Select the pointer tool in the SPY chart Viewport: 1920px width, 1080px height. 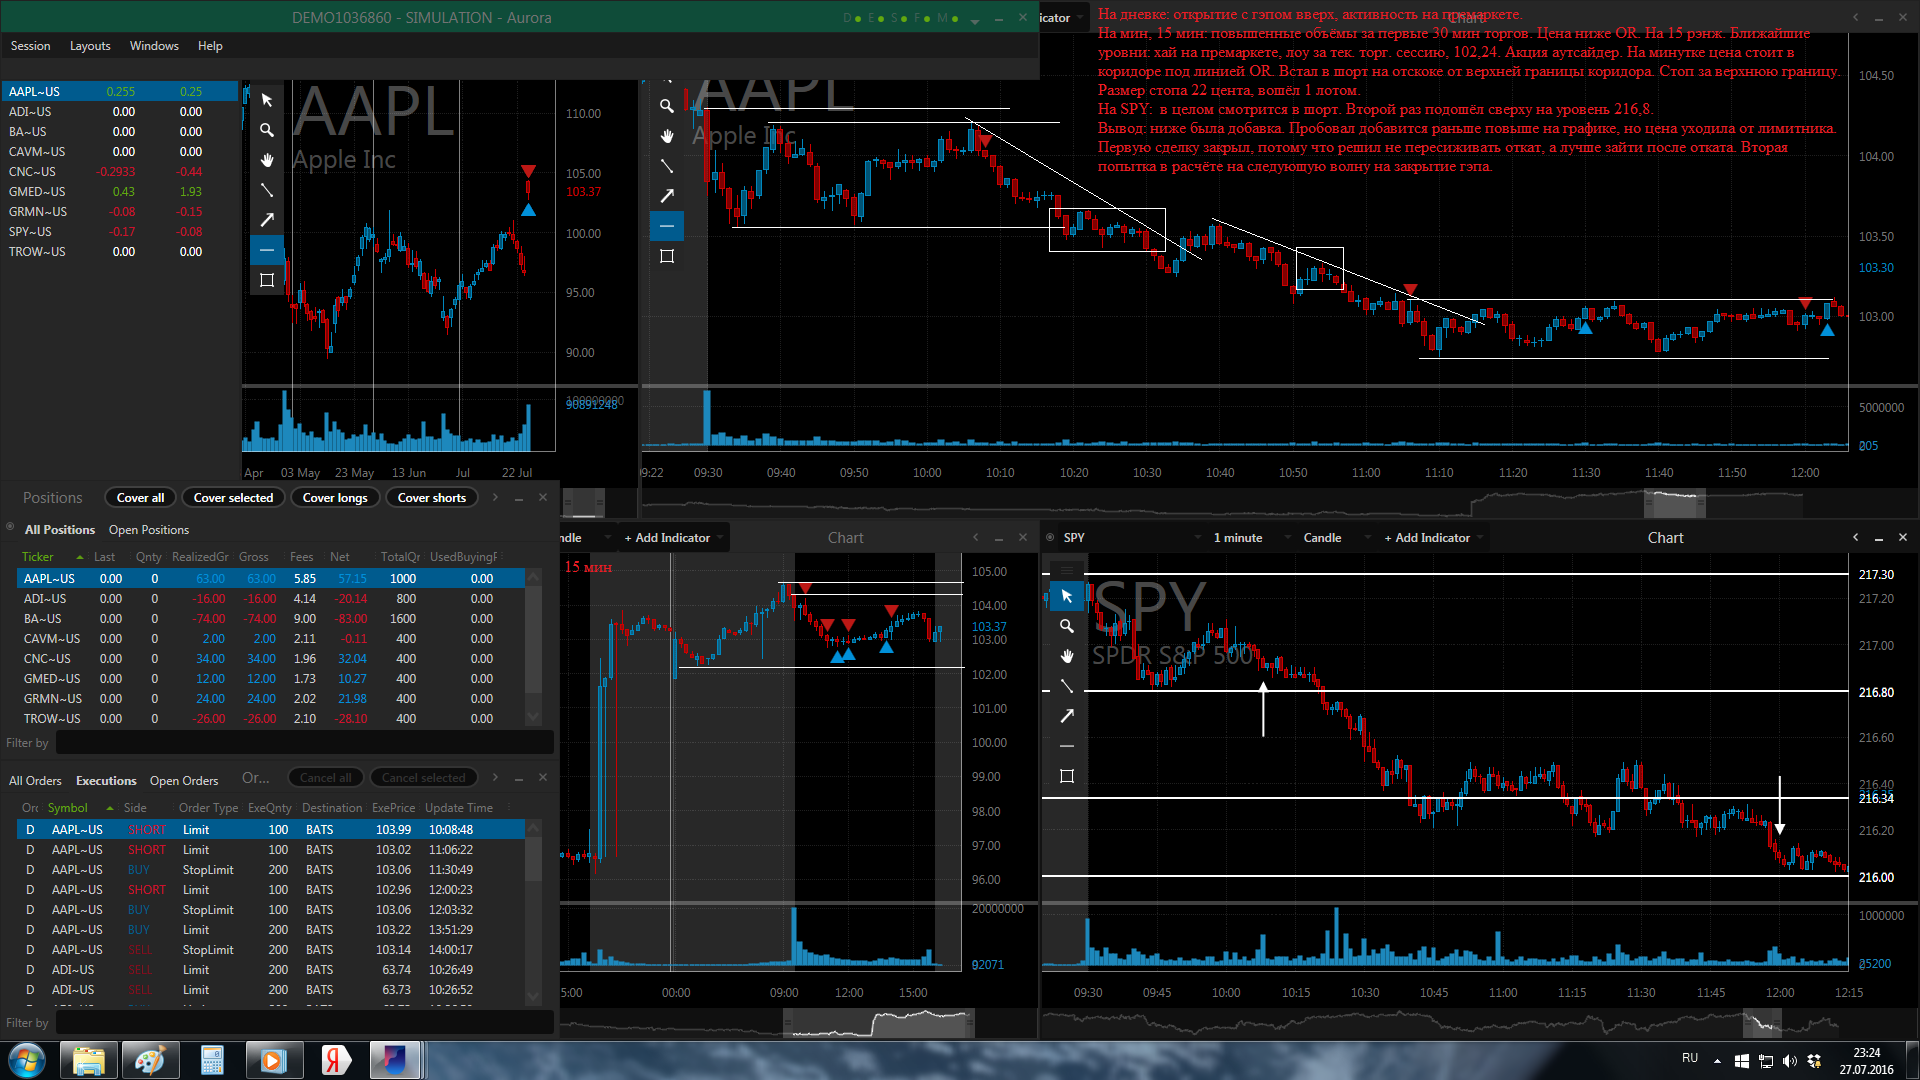coord(1067,596)
